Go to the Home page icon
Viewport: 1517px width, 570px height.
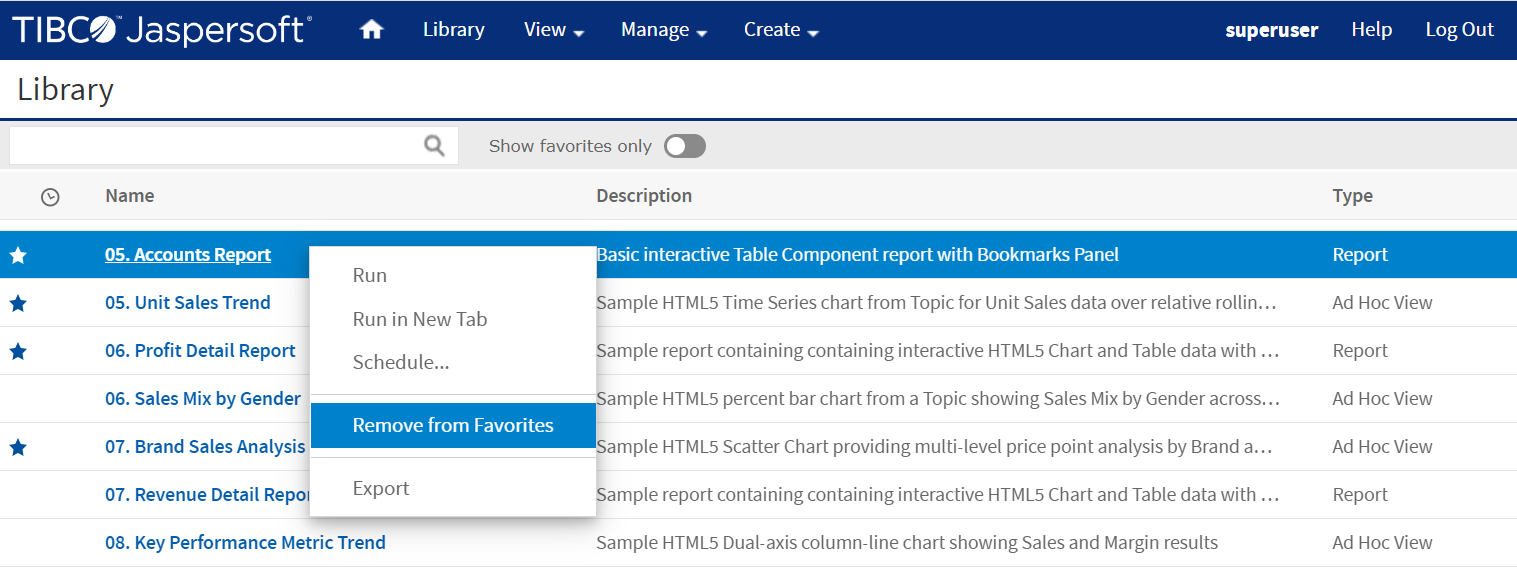click(371, 30)
